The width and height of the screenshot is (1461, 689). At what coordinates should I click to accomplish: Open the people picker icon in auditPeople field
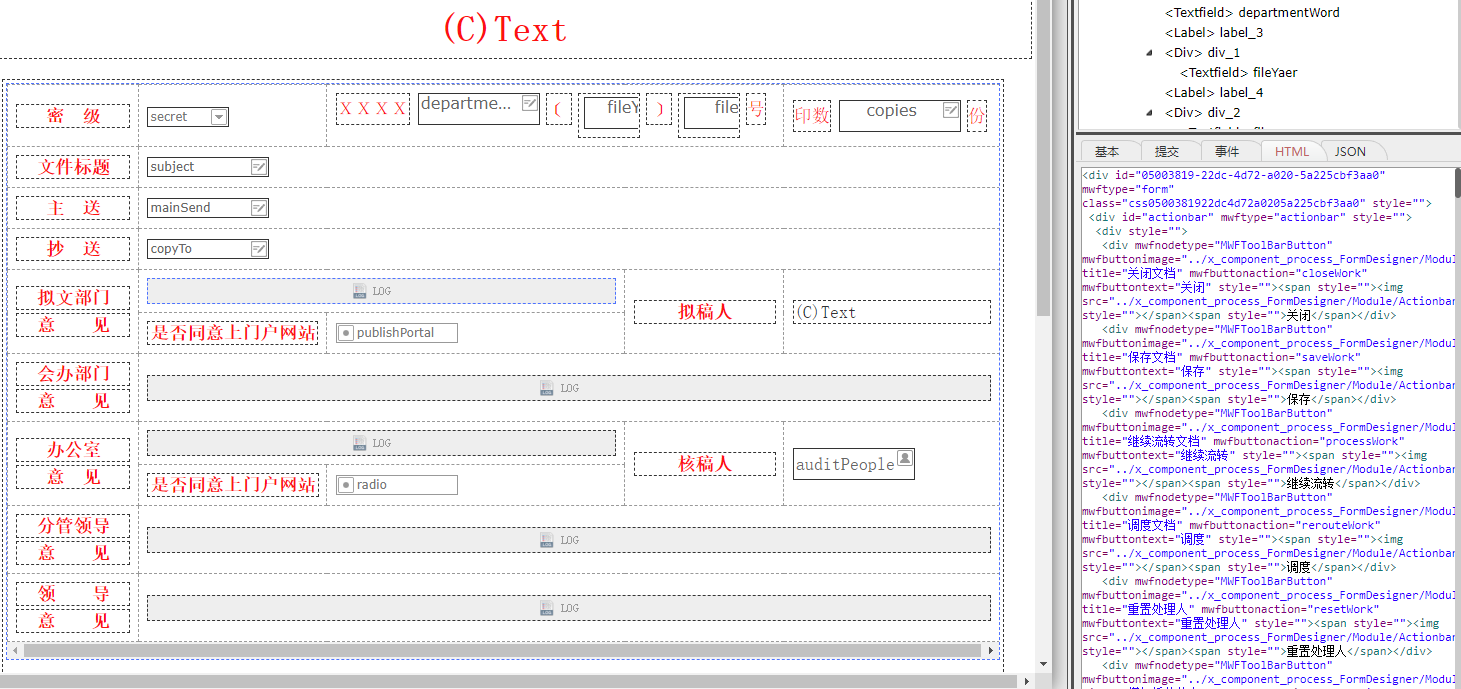coord(905,458)
